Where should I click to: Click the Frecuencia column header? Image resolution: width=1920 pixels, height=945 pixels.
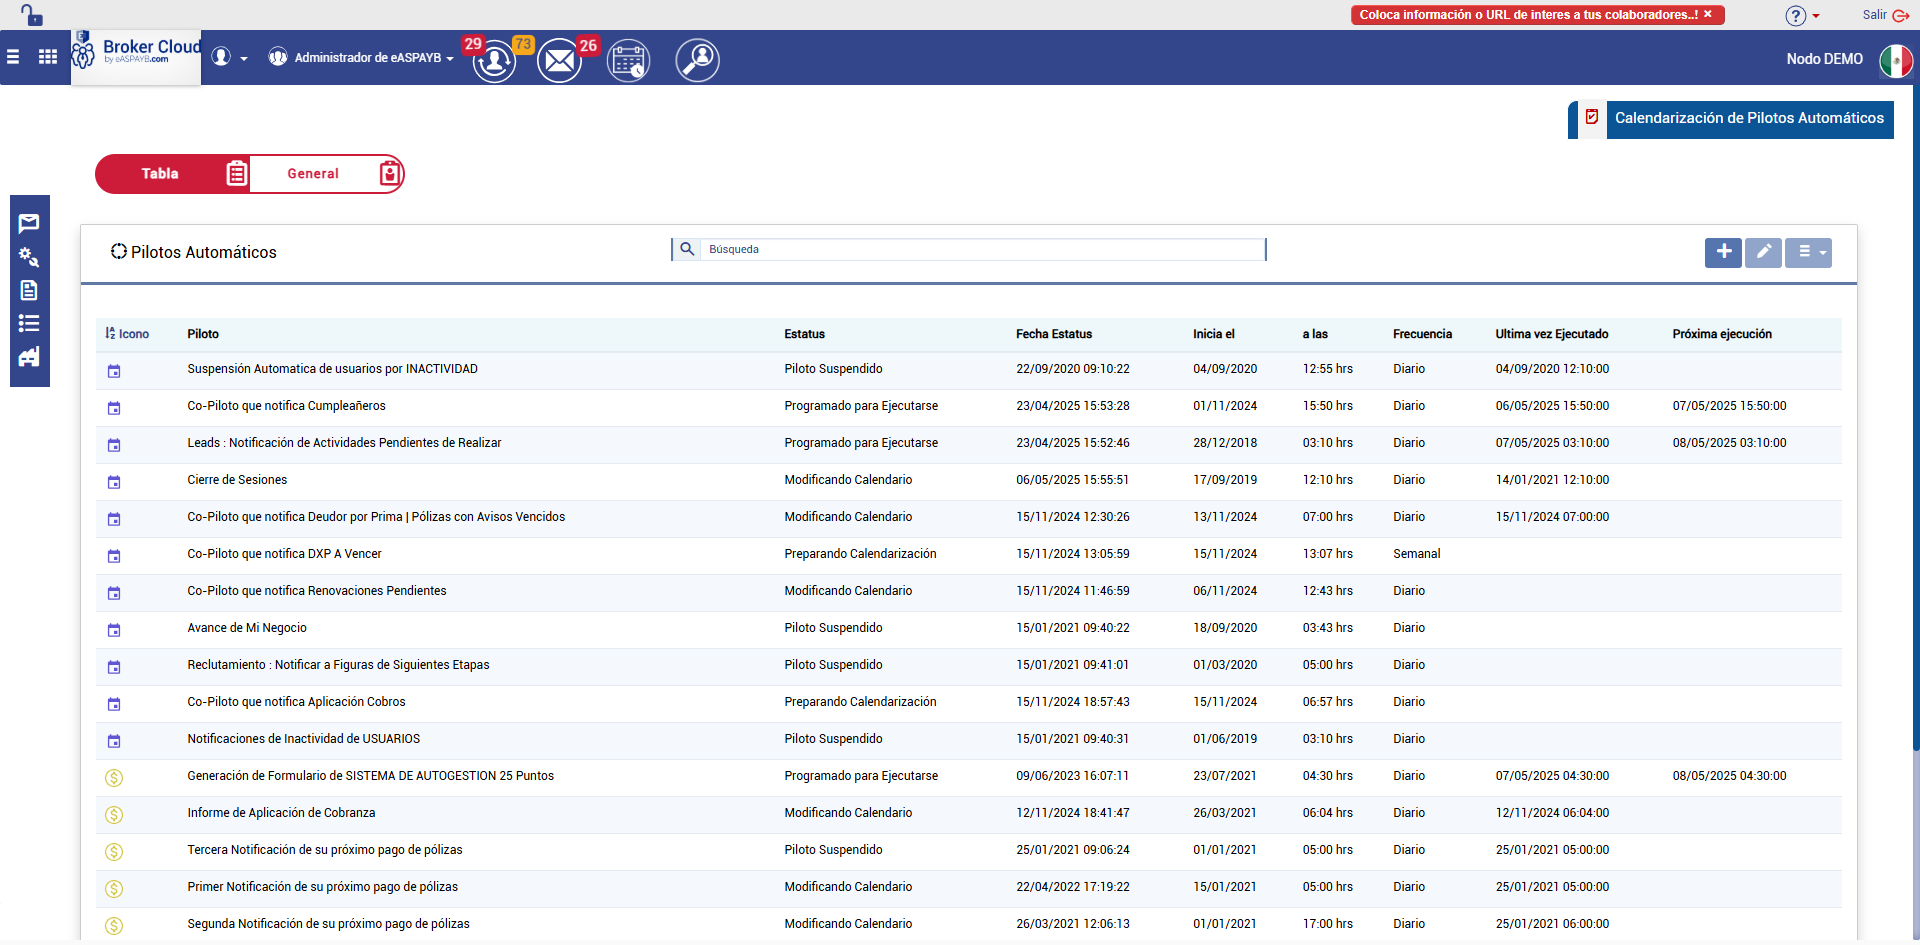pos(1422,334)
